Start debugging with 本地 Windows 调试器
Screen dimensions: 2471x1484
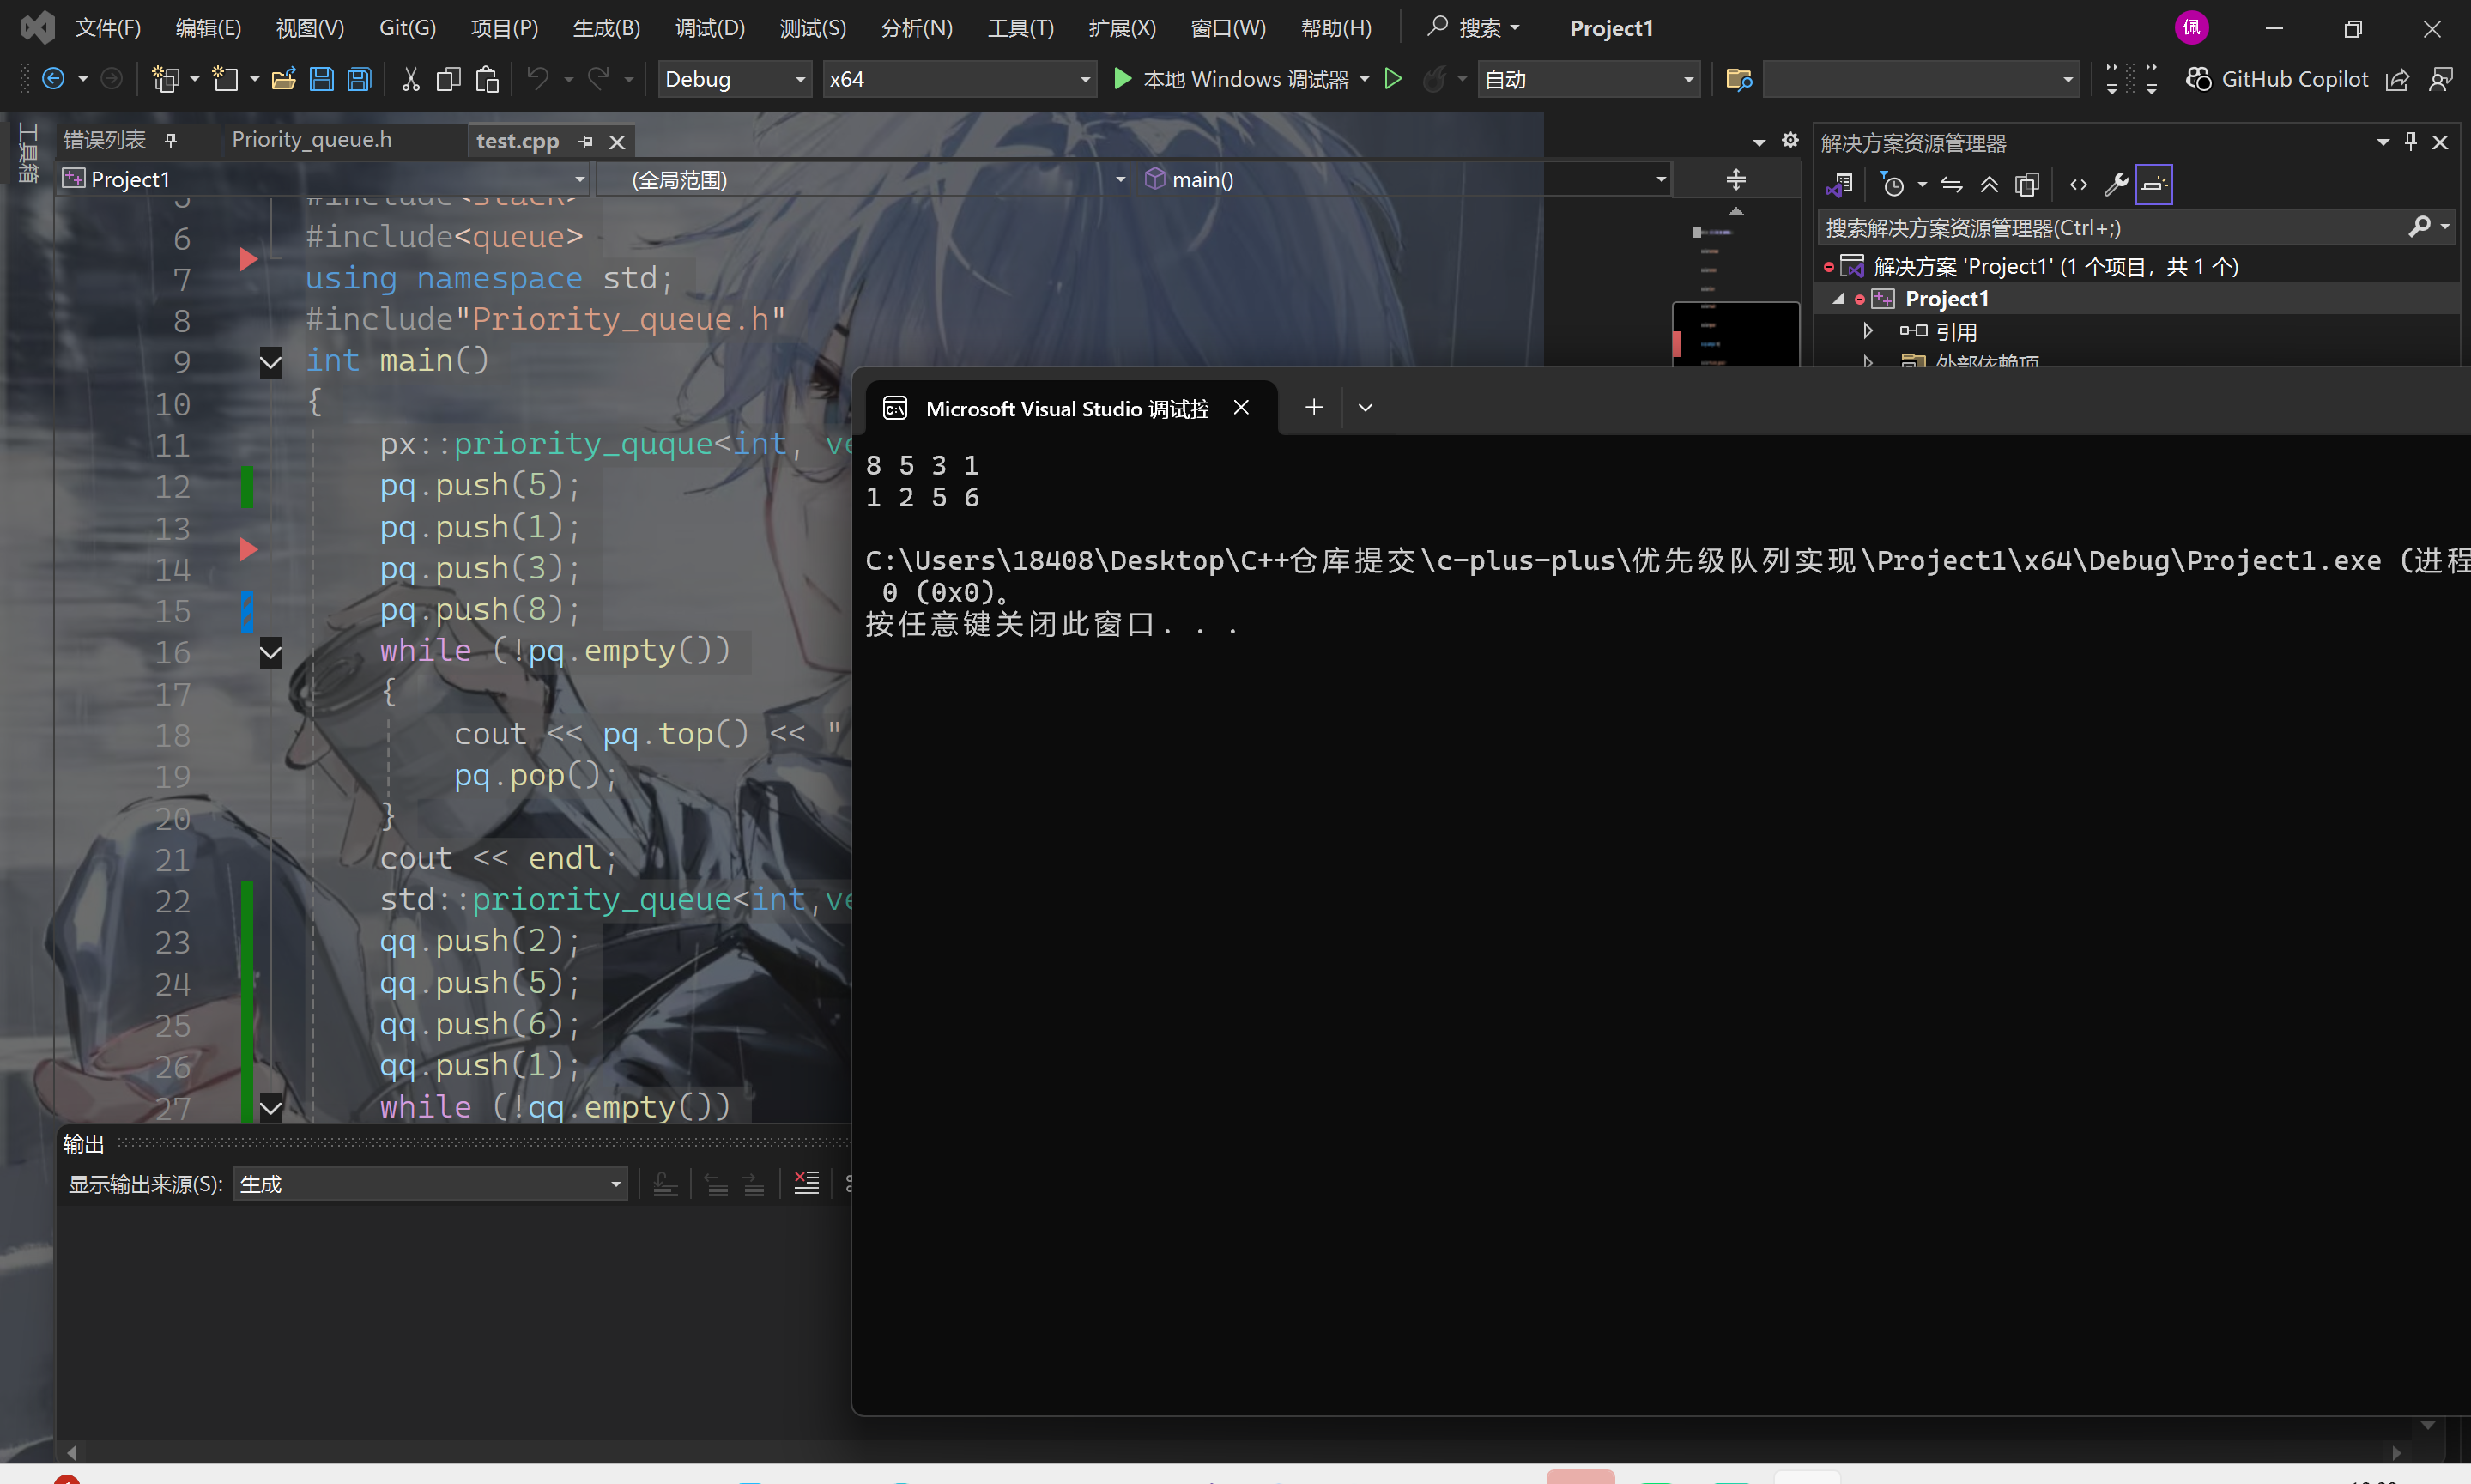click(1231, 79)
